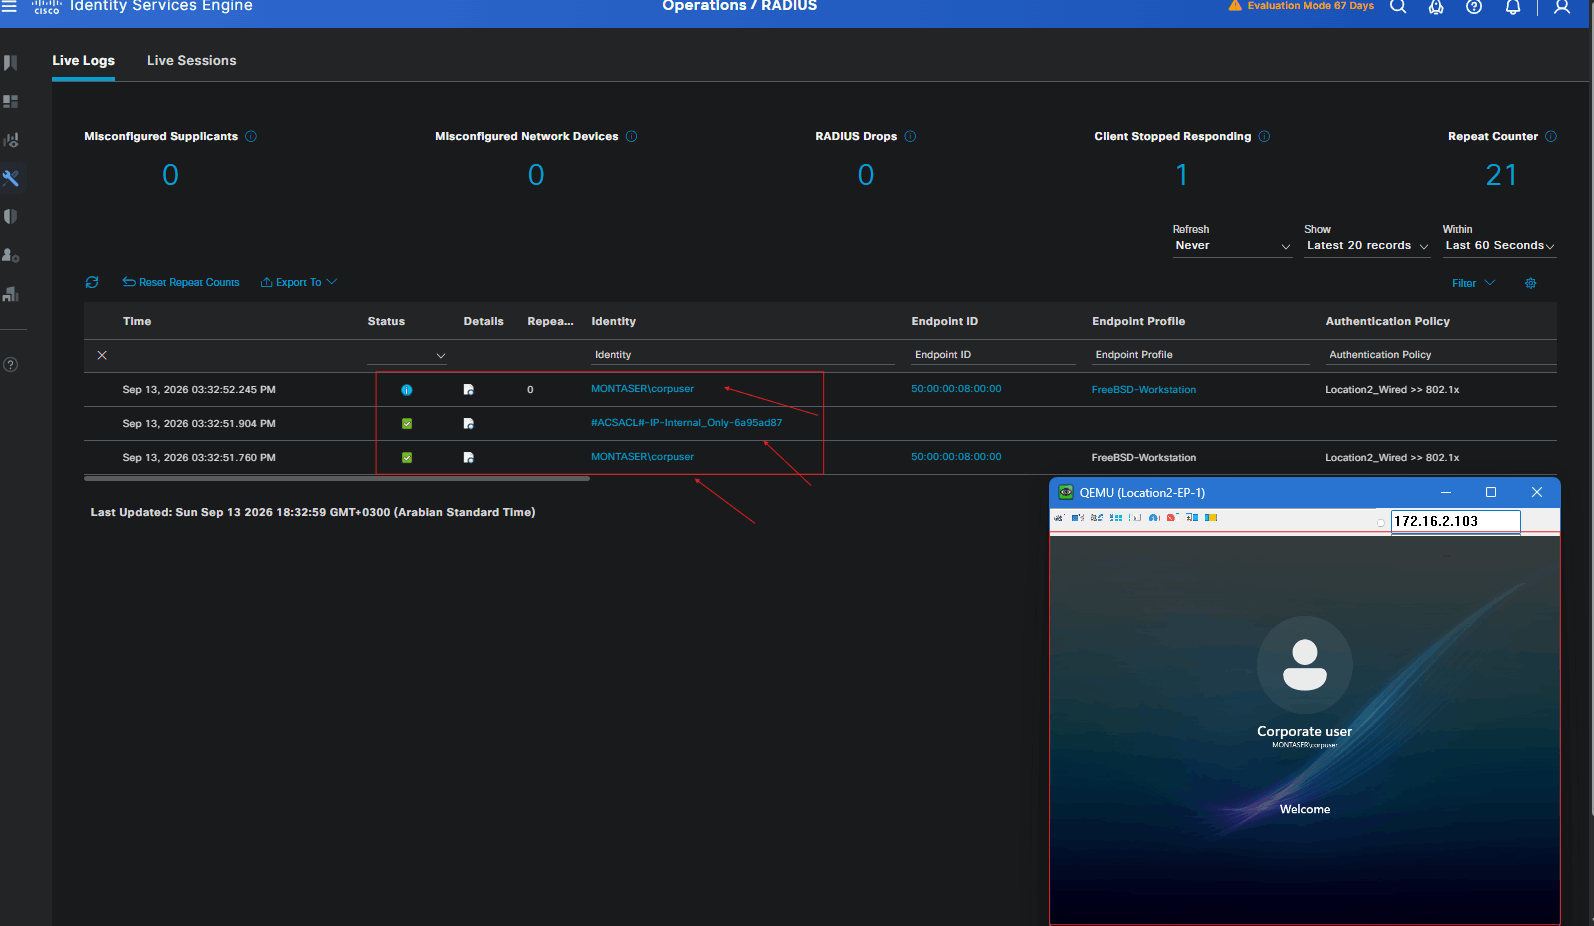Viewport: 1594px width, 926px height.
Task: Open the FreeBSD-Workstation profile link in first row
Action: (x=1144, y=390)
